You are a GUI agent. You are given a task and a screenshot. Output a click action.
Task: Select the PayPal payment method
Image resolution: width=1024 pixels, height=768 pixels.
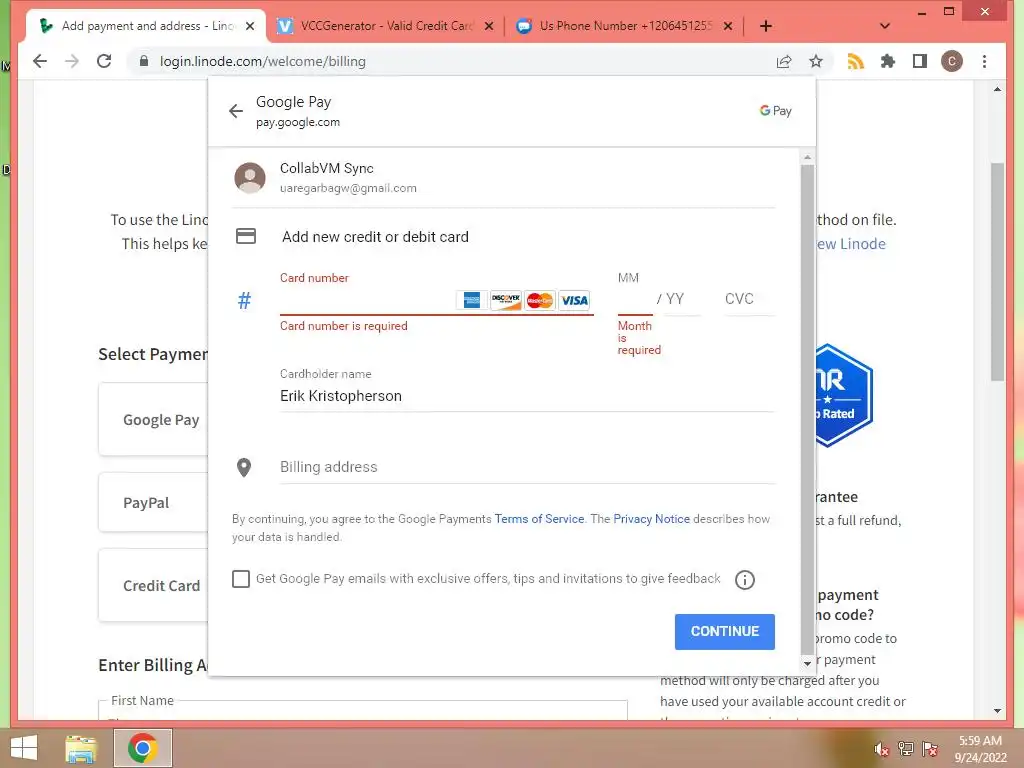point(154,502)
